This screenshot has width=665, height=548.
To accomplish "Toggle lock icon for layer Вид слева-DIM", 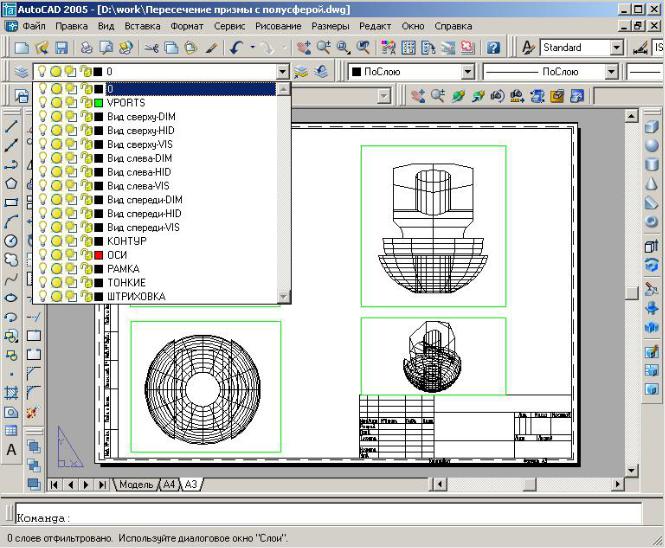I will pyautogui.click(x=87, y=158).
